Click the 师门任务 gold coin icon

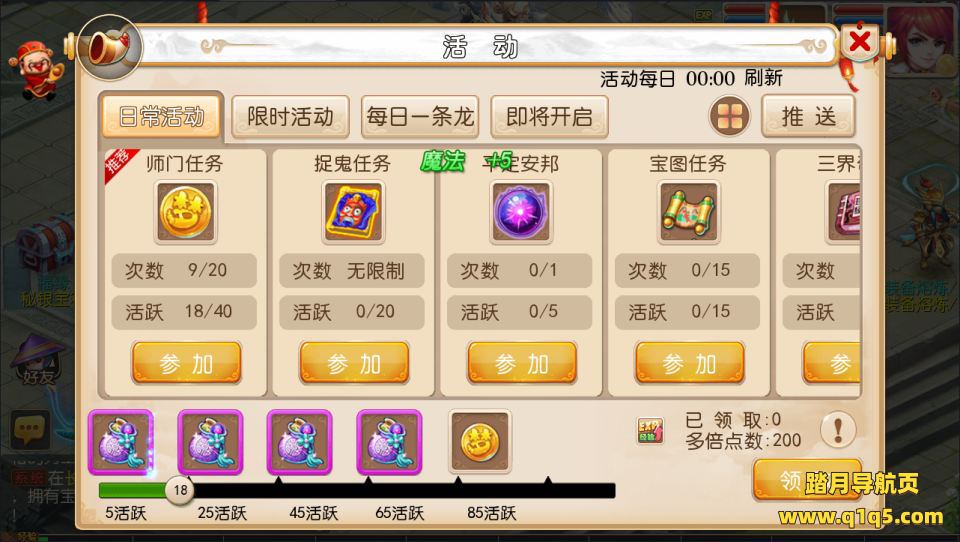(x=186, y=213)
